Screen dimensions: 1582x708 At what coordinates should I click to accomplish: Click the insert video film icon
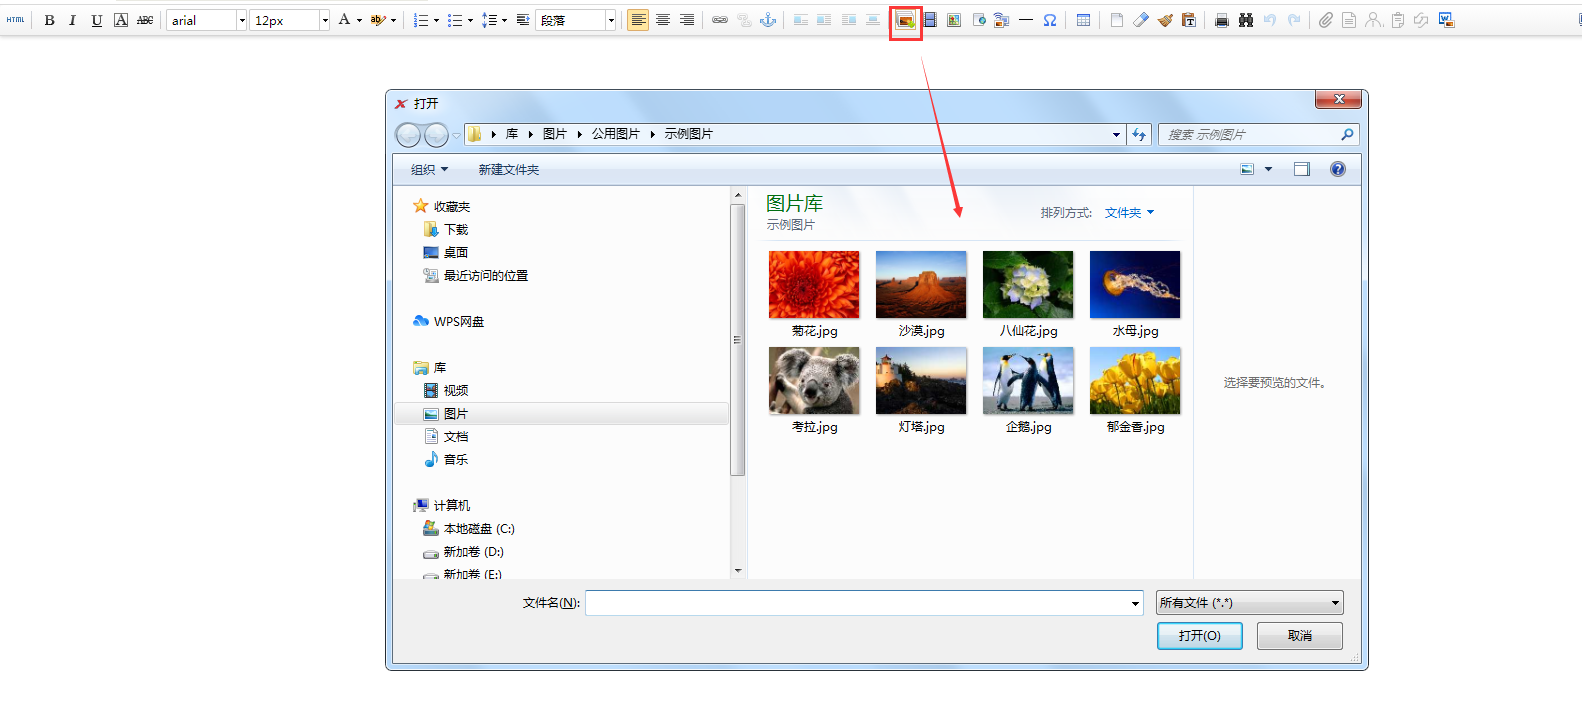930,20
